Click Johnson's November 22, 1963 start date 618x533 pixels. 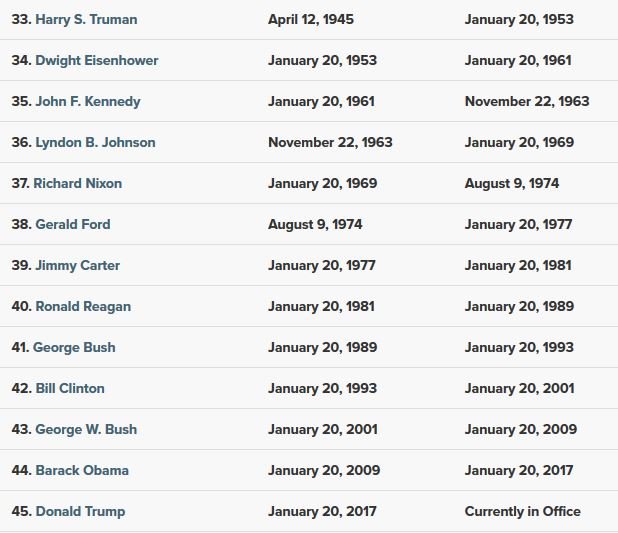330,142
